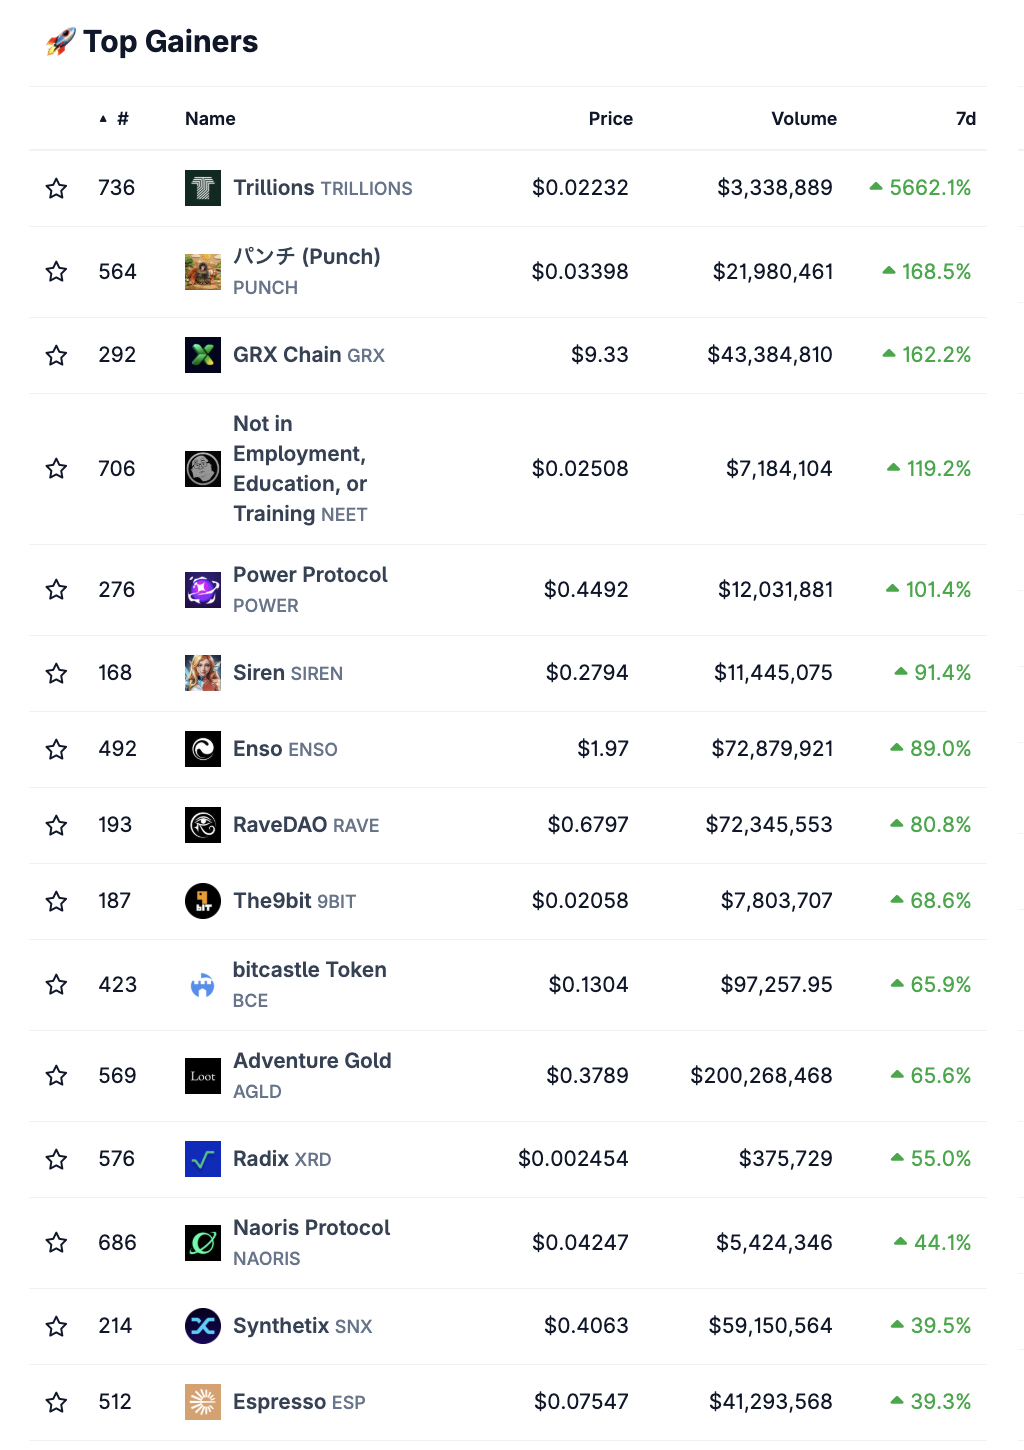Click the Trillions coin logo icon

203,188
